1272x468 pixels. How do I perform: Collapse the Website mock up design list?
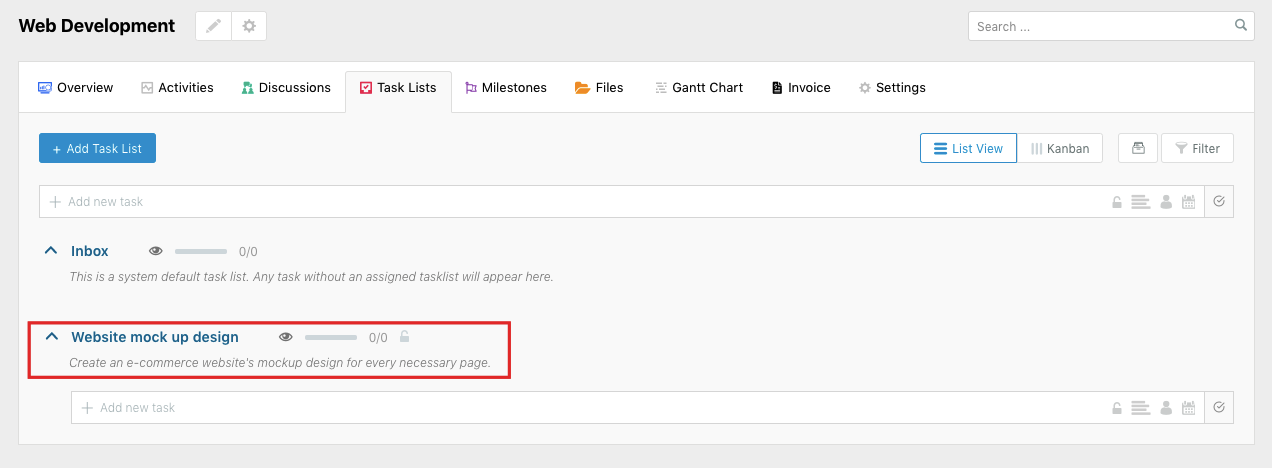click(51, 337)
